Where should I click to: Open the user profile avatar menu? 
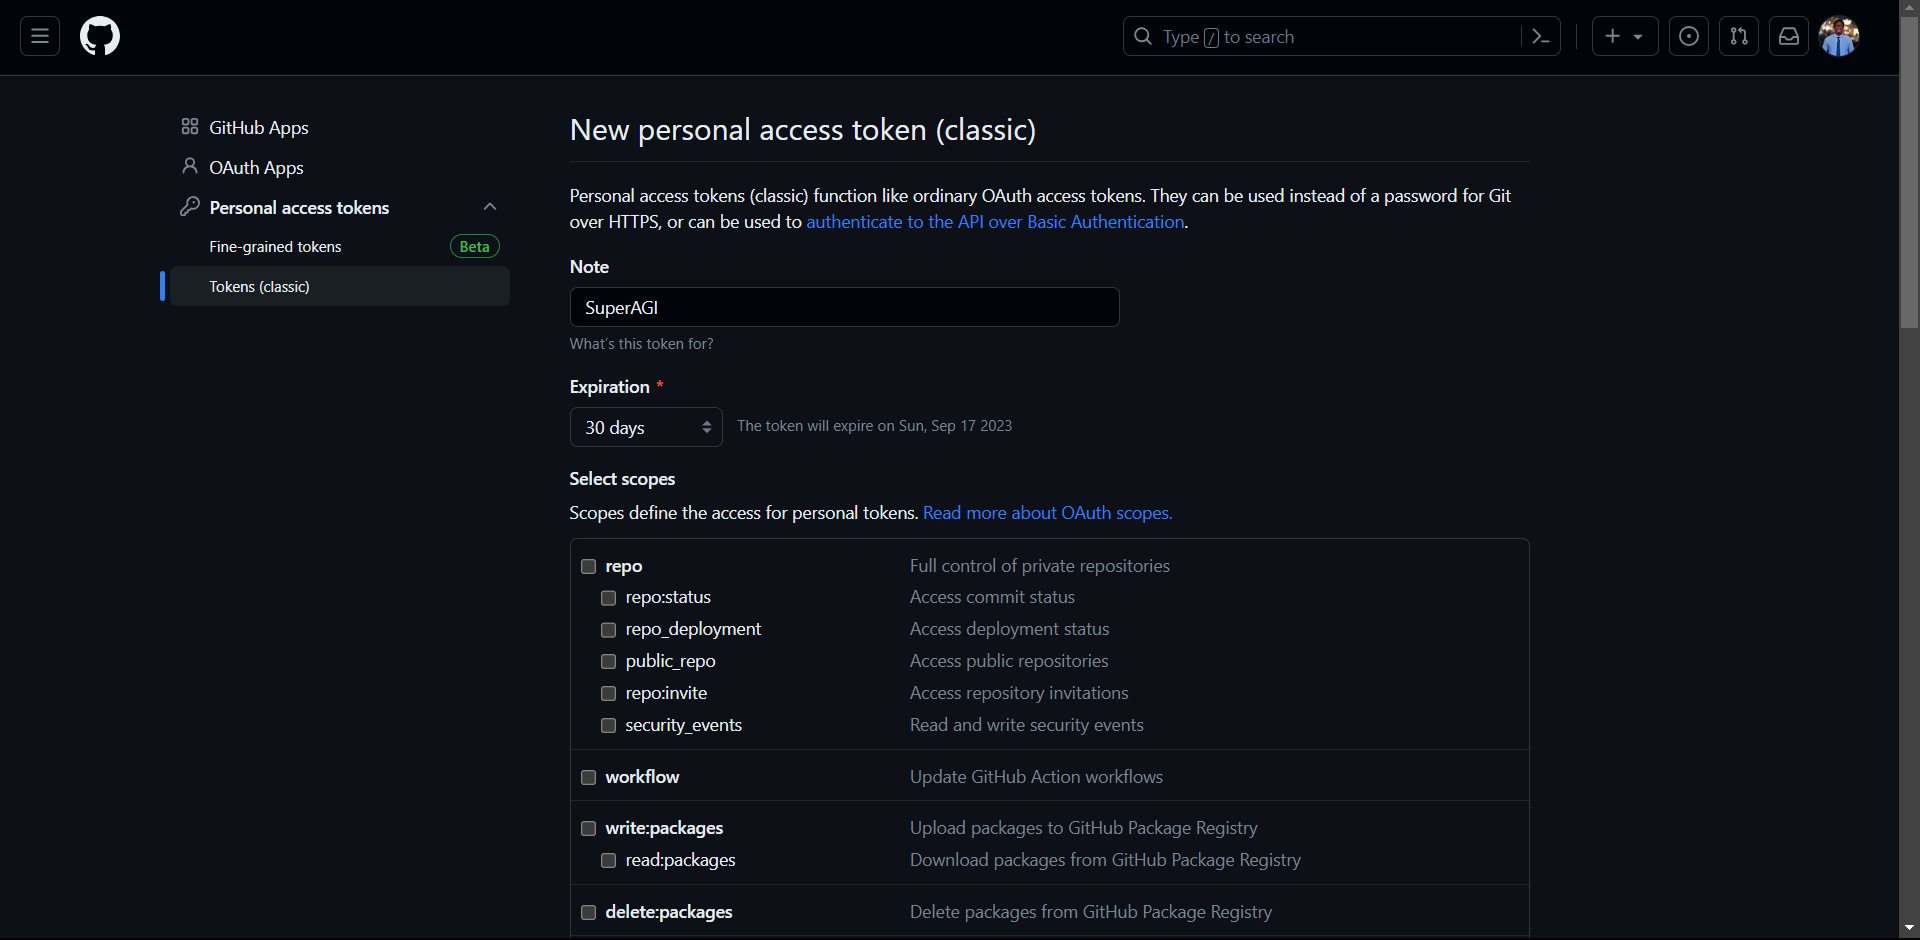1839,37
